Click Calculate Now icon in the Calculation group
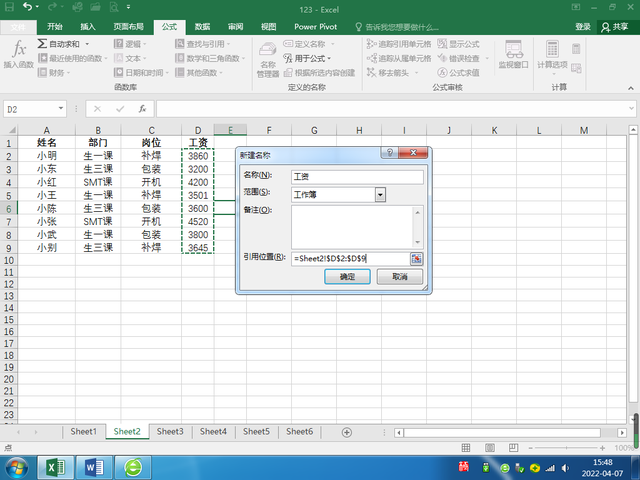Screen dimensions: 640x480 coord(576,49)
